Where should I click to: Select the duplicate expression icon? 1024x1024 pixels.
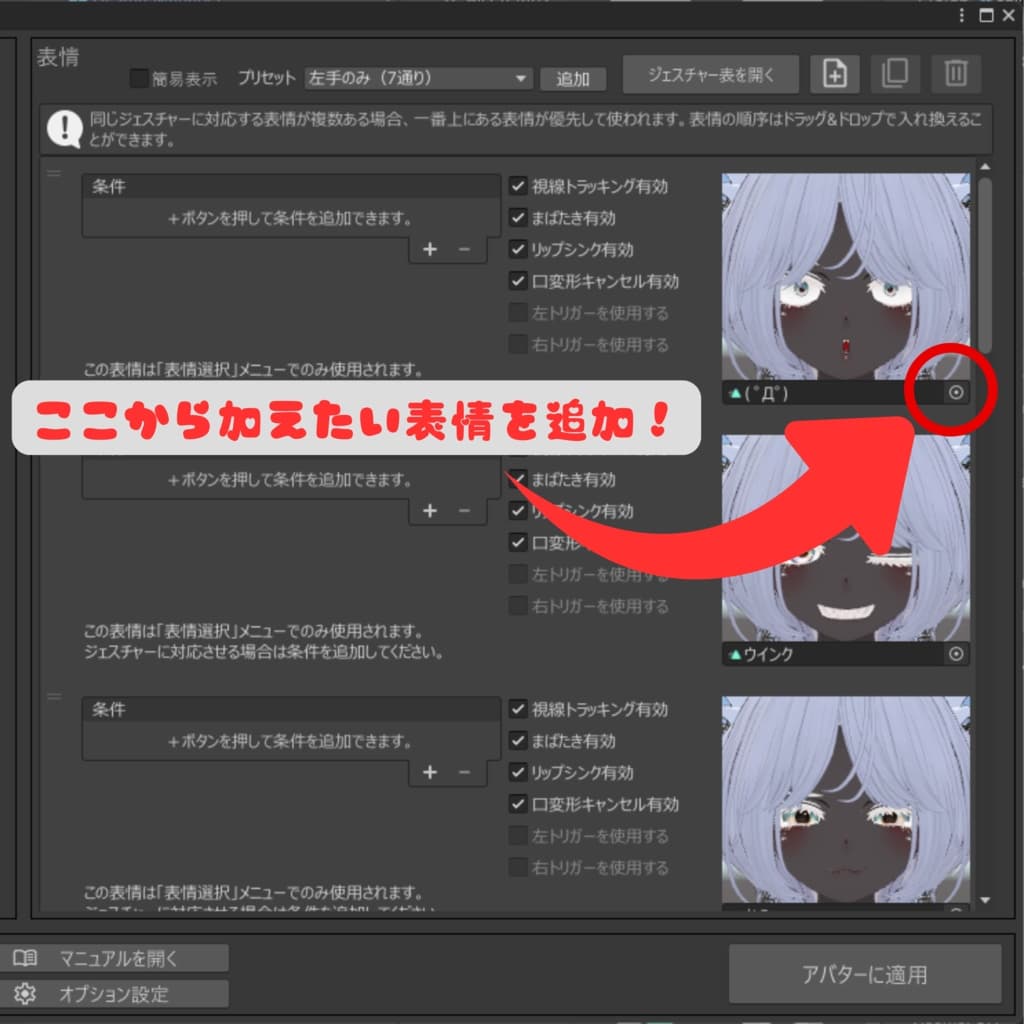895,73
